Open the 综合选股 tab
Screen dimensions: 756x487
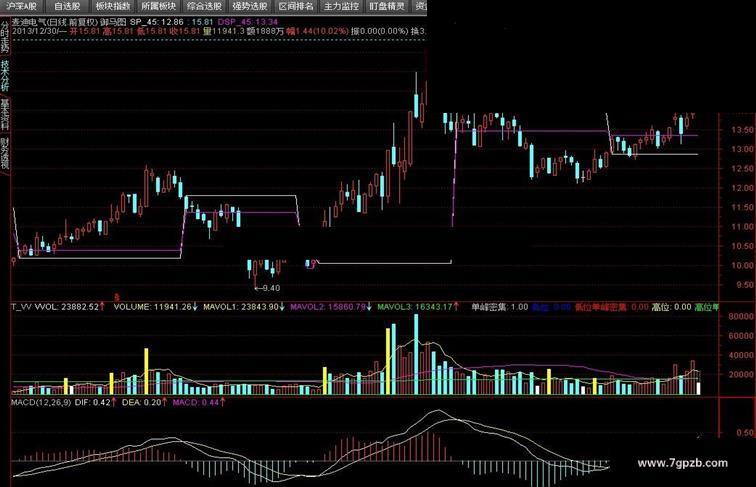204,6
